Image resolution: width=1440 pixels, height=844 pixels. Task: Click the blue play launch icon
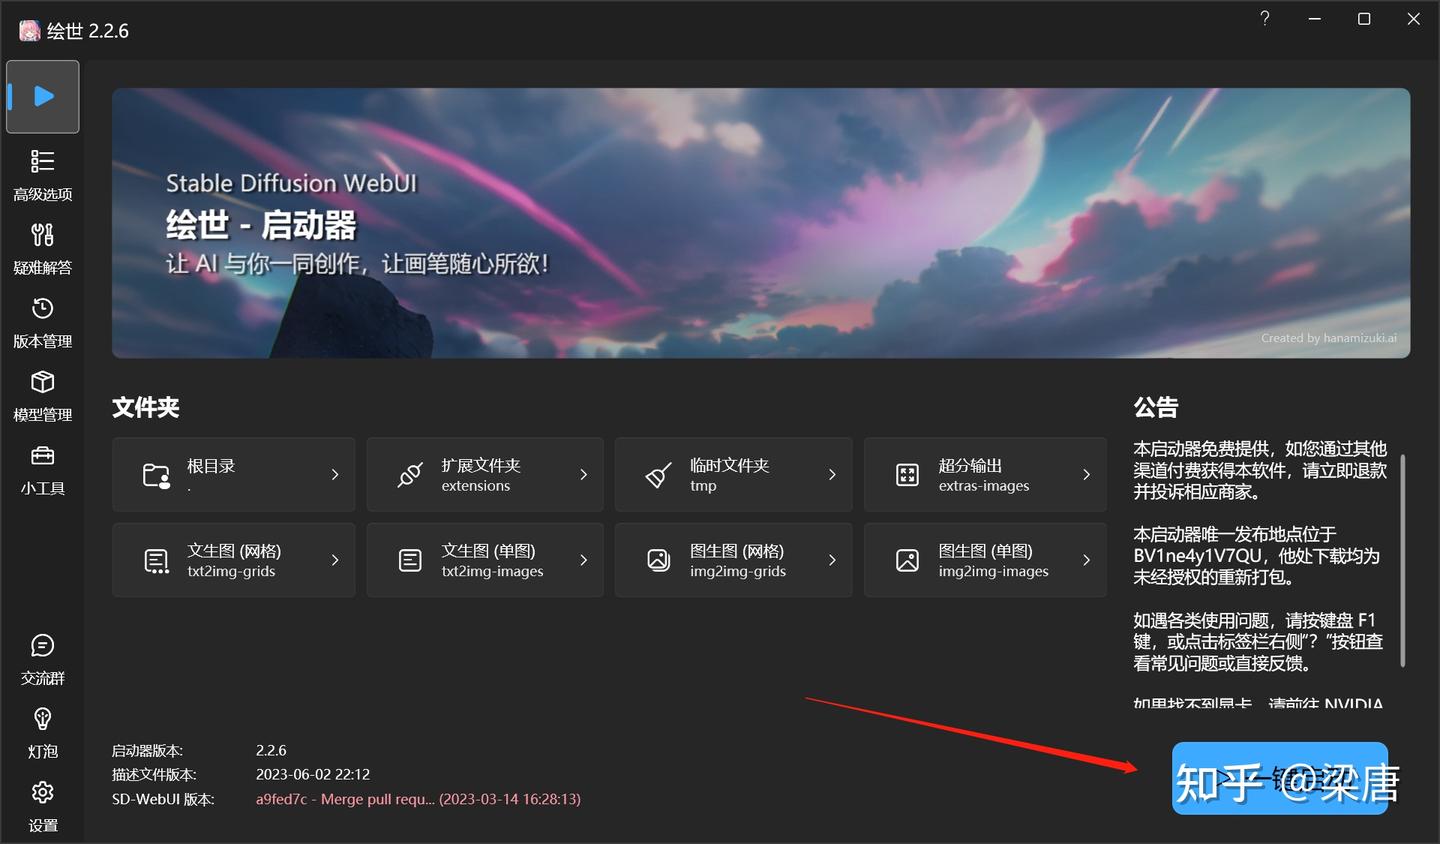pos(42,96)
